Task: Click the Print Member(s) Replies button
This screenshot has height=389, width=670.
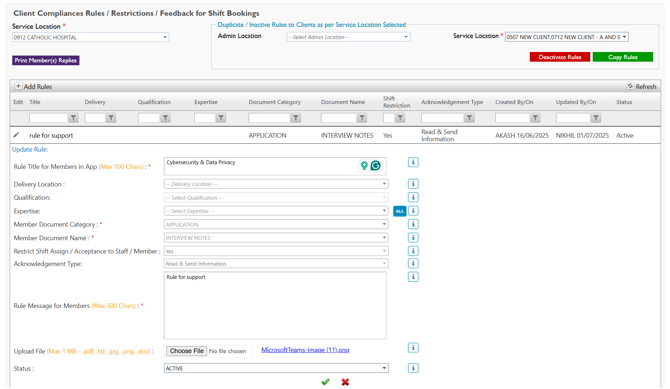Action: tap(46, 60)
